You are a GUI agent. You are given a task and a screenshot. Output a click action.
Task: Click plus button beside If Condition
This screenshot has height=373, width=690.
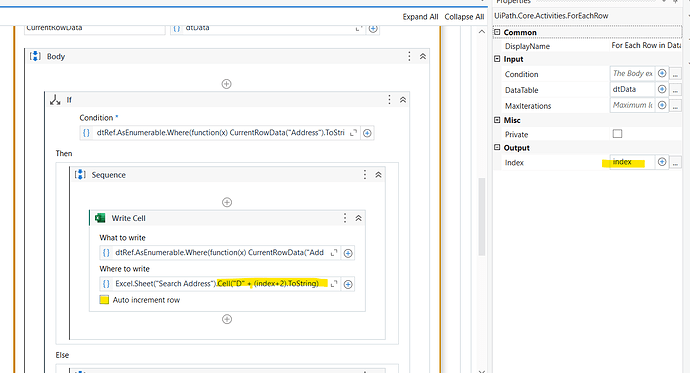pos(367,133)
